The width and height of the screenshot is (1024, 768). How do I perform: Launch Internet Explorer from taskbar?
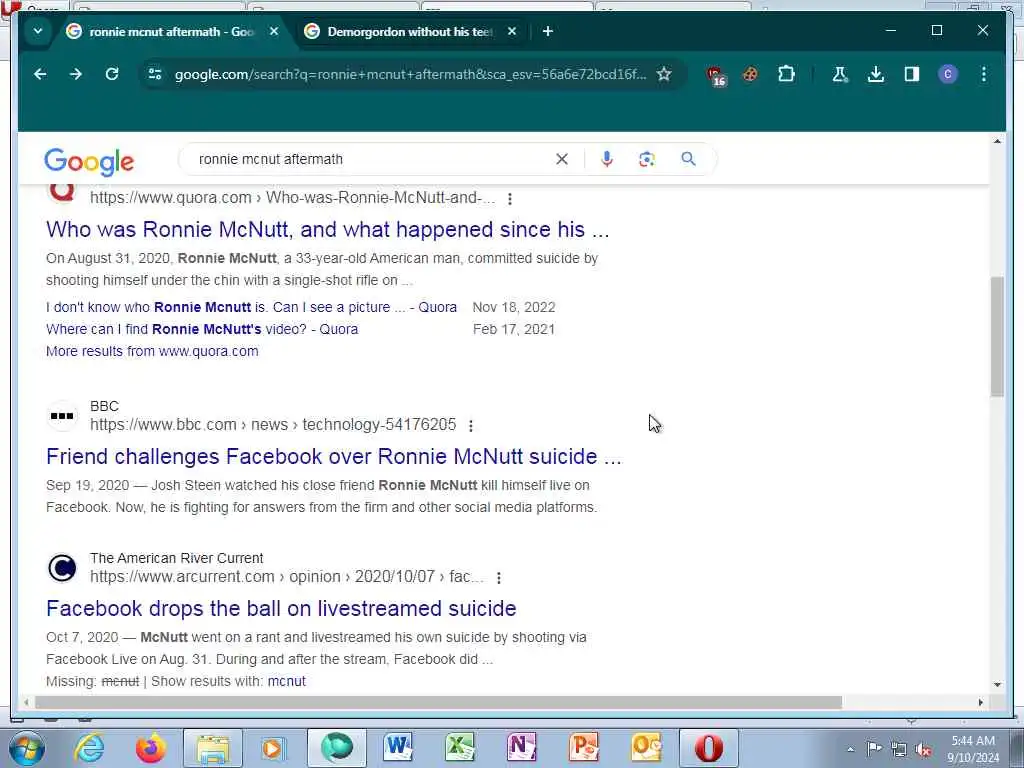[89, 748]
